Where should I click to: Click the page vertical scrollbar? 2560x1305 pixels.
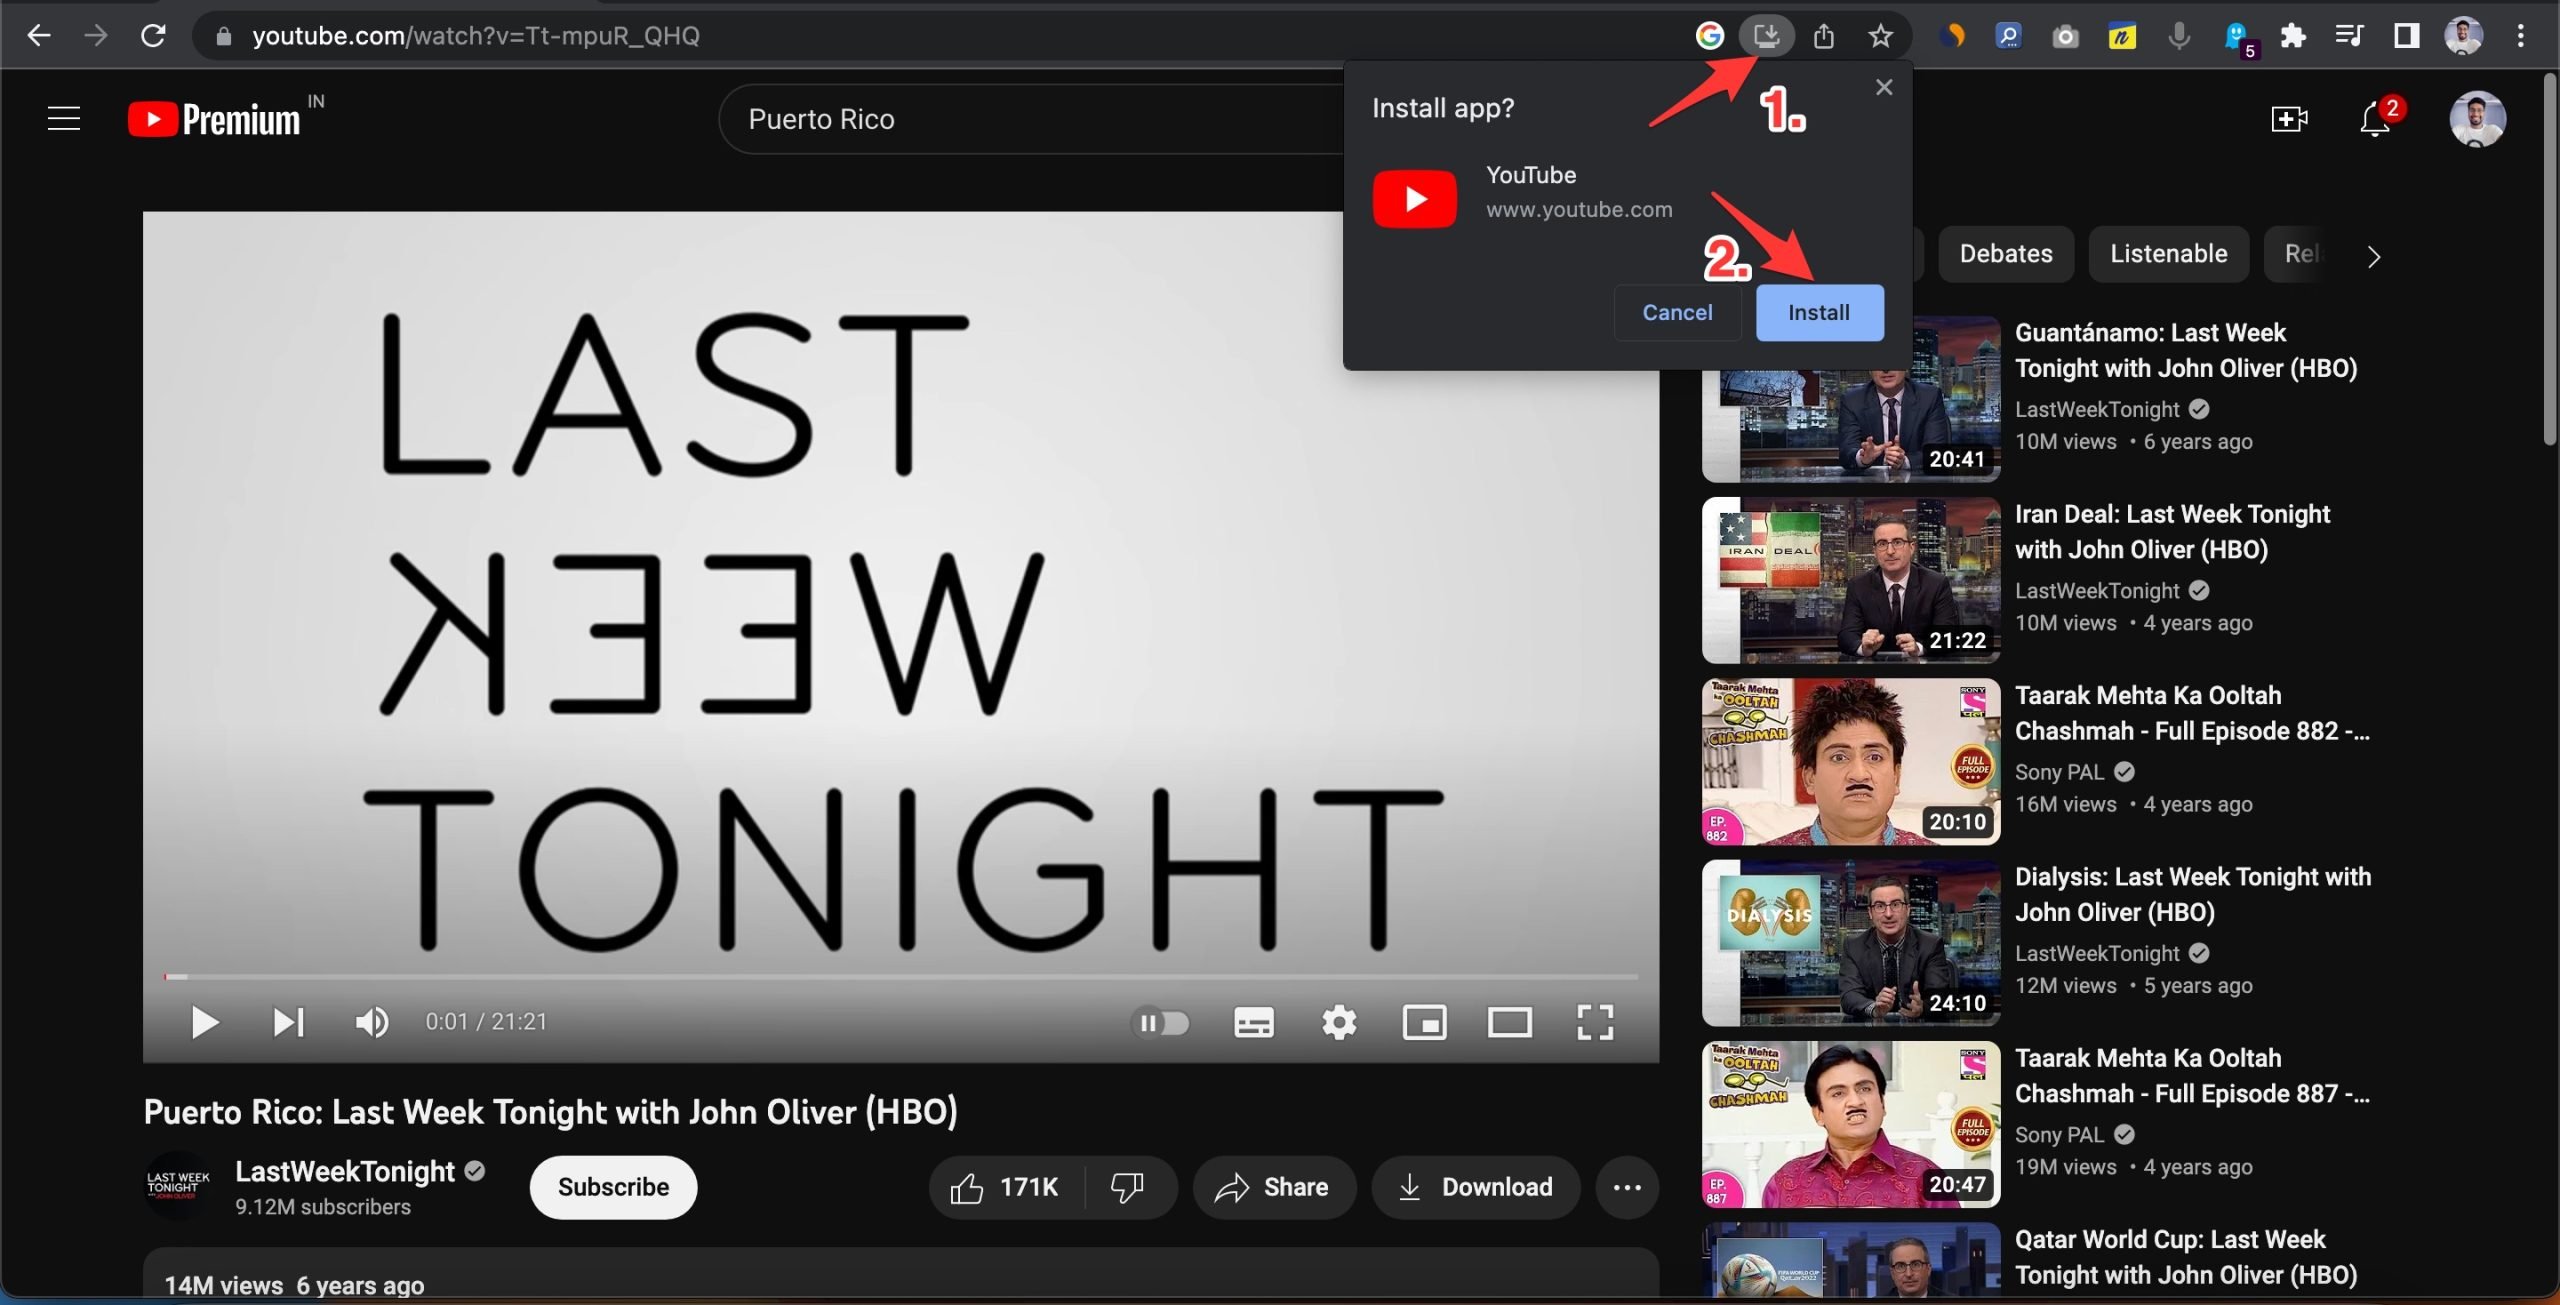point(2549,260)
